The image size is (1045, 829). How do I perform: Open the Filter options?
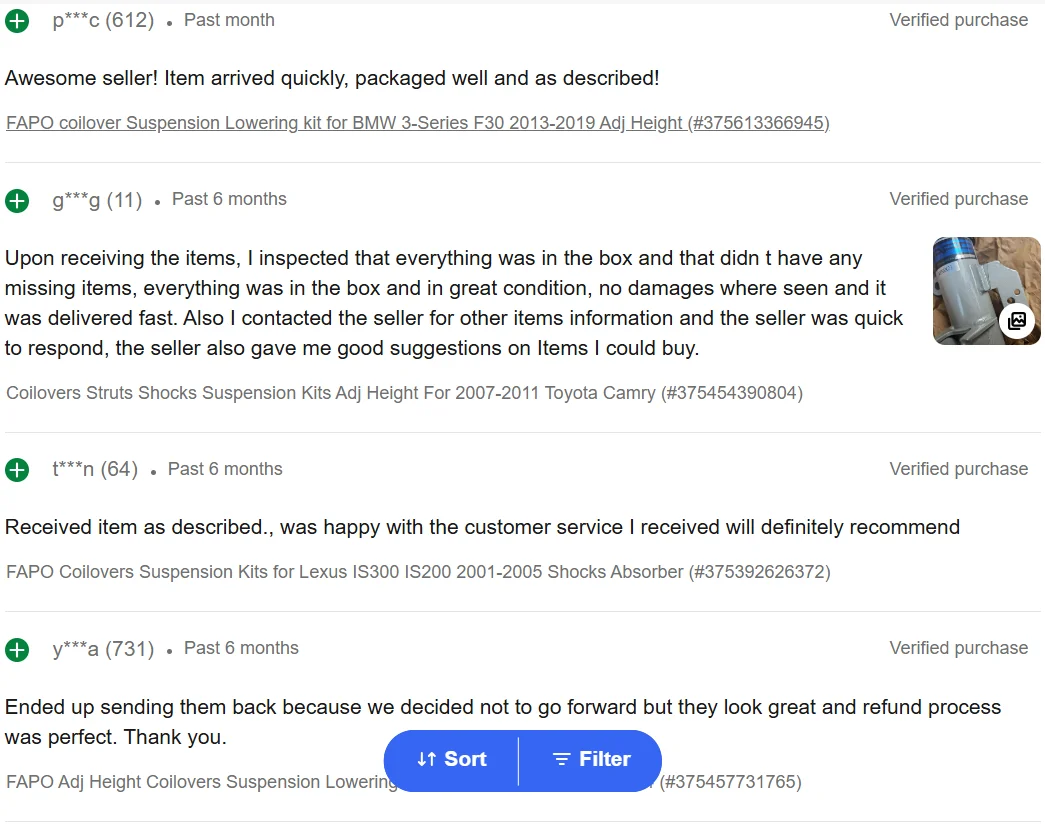[x=590, y=759]
